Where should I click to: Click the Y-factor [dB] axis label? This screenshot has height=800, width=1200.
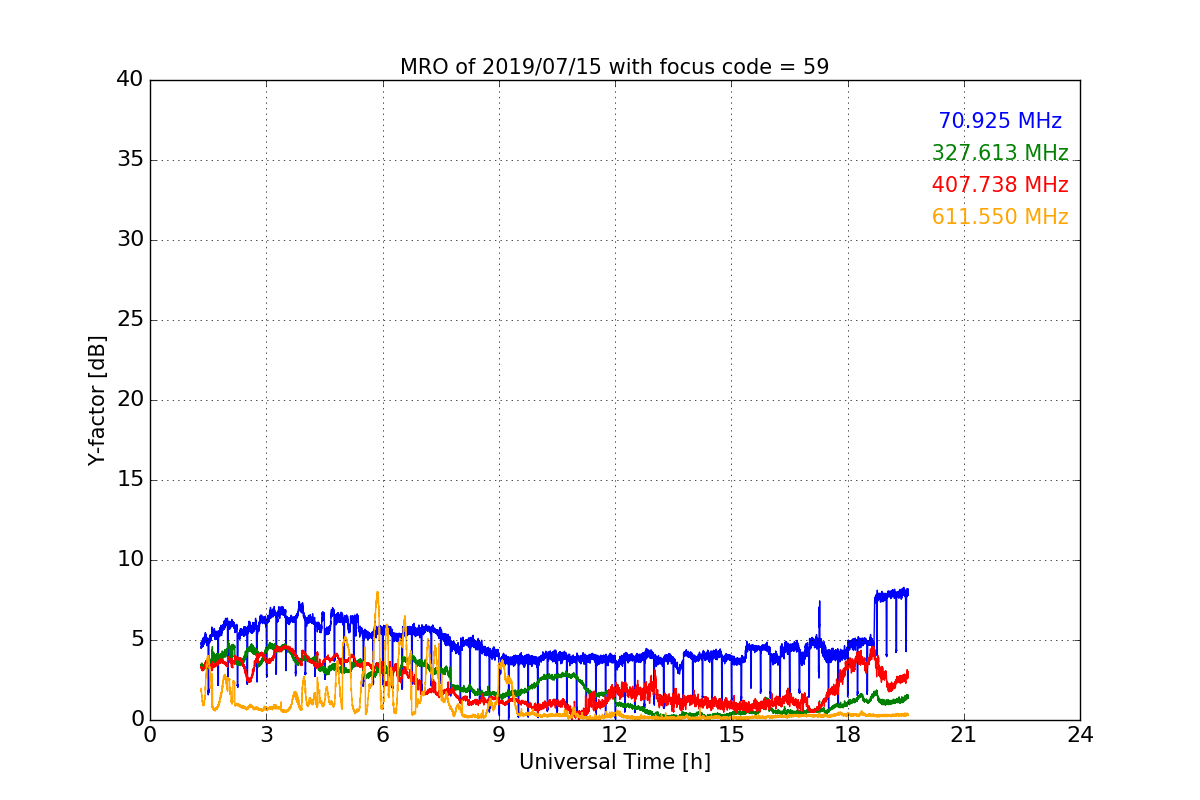pyautogui.click(x=97, y=400)
